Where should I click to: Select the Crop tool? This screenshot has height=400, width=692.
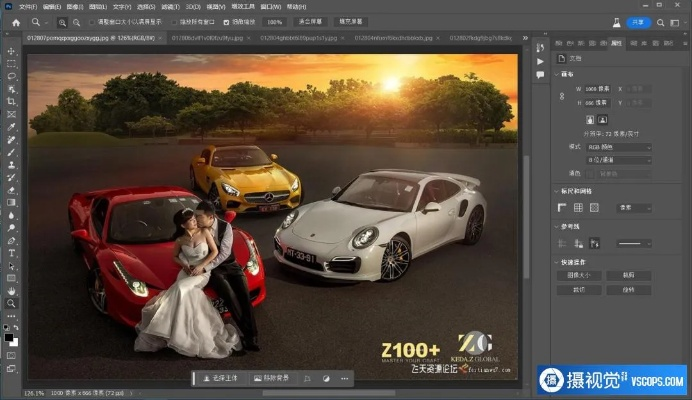12,101
